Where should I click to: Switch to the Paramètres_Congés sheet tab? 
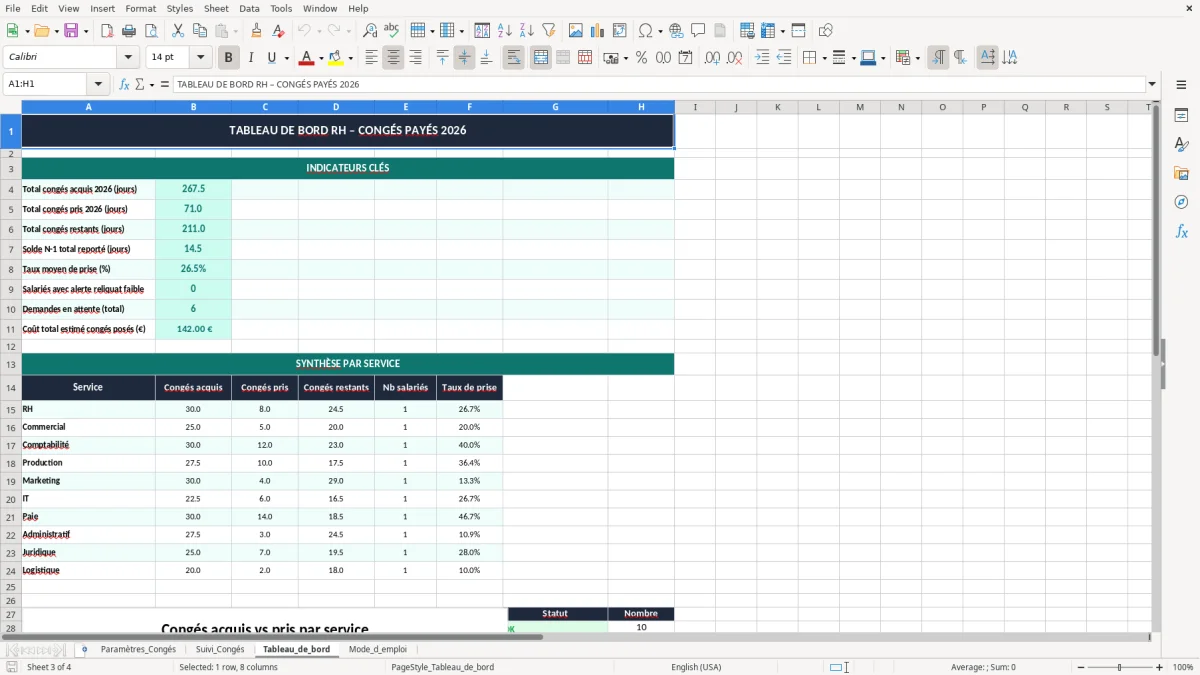(138, 649)
